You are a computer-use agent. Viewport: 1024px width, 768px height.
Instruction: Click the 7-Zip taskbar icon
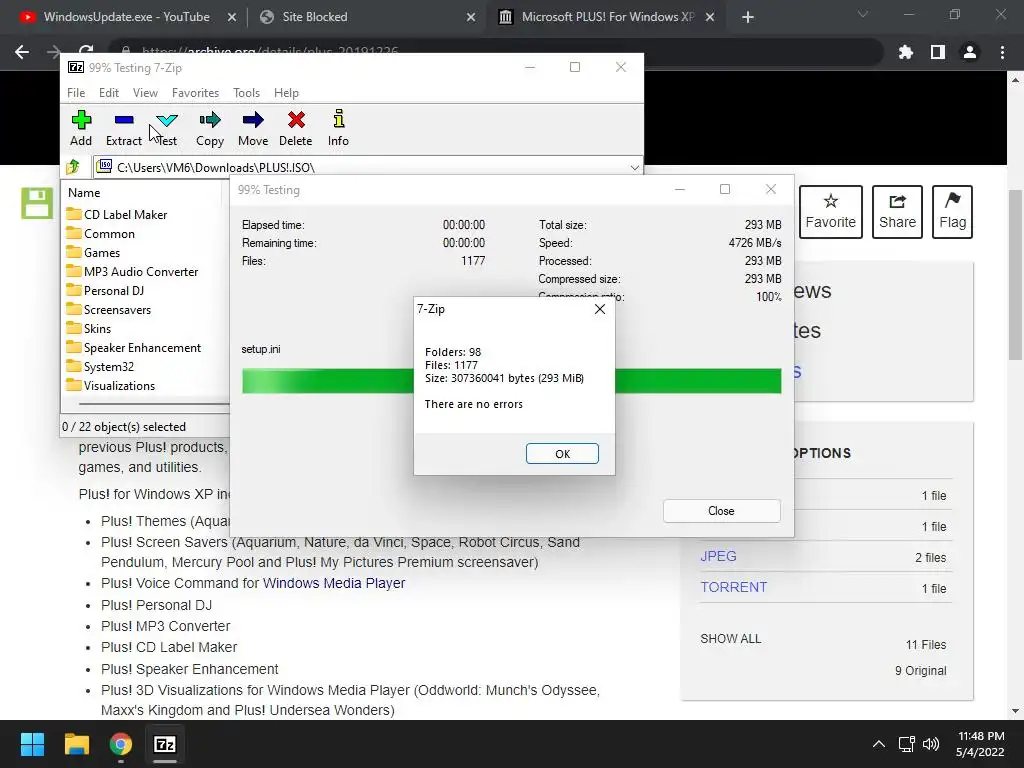(x=165, y=744)
